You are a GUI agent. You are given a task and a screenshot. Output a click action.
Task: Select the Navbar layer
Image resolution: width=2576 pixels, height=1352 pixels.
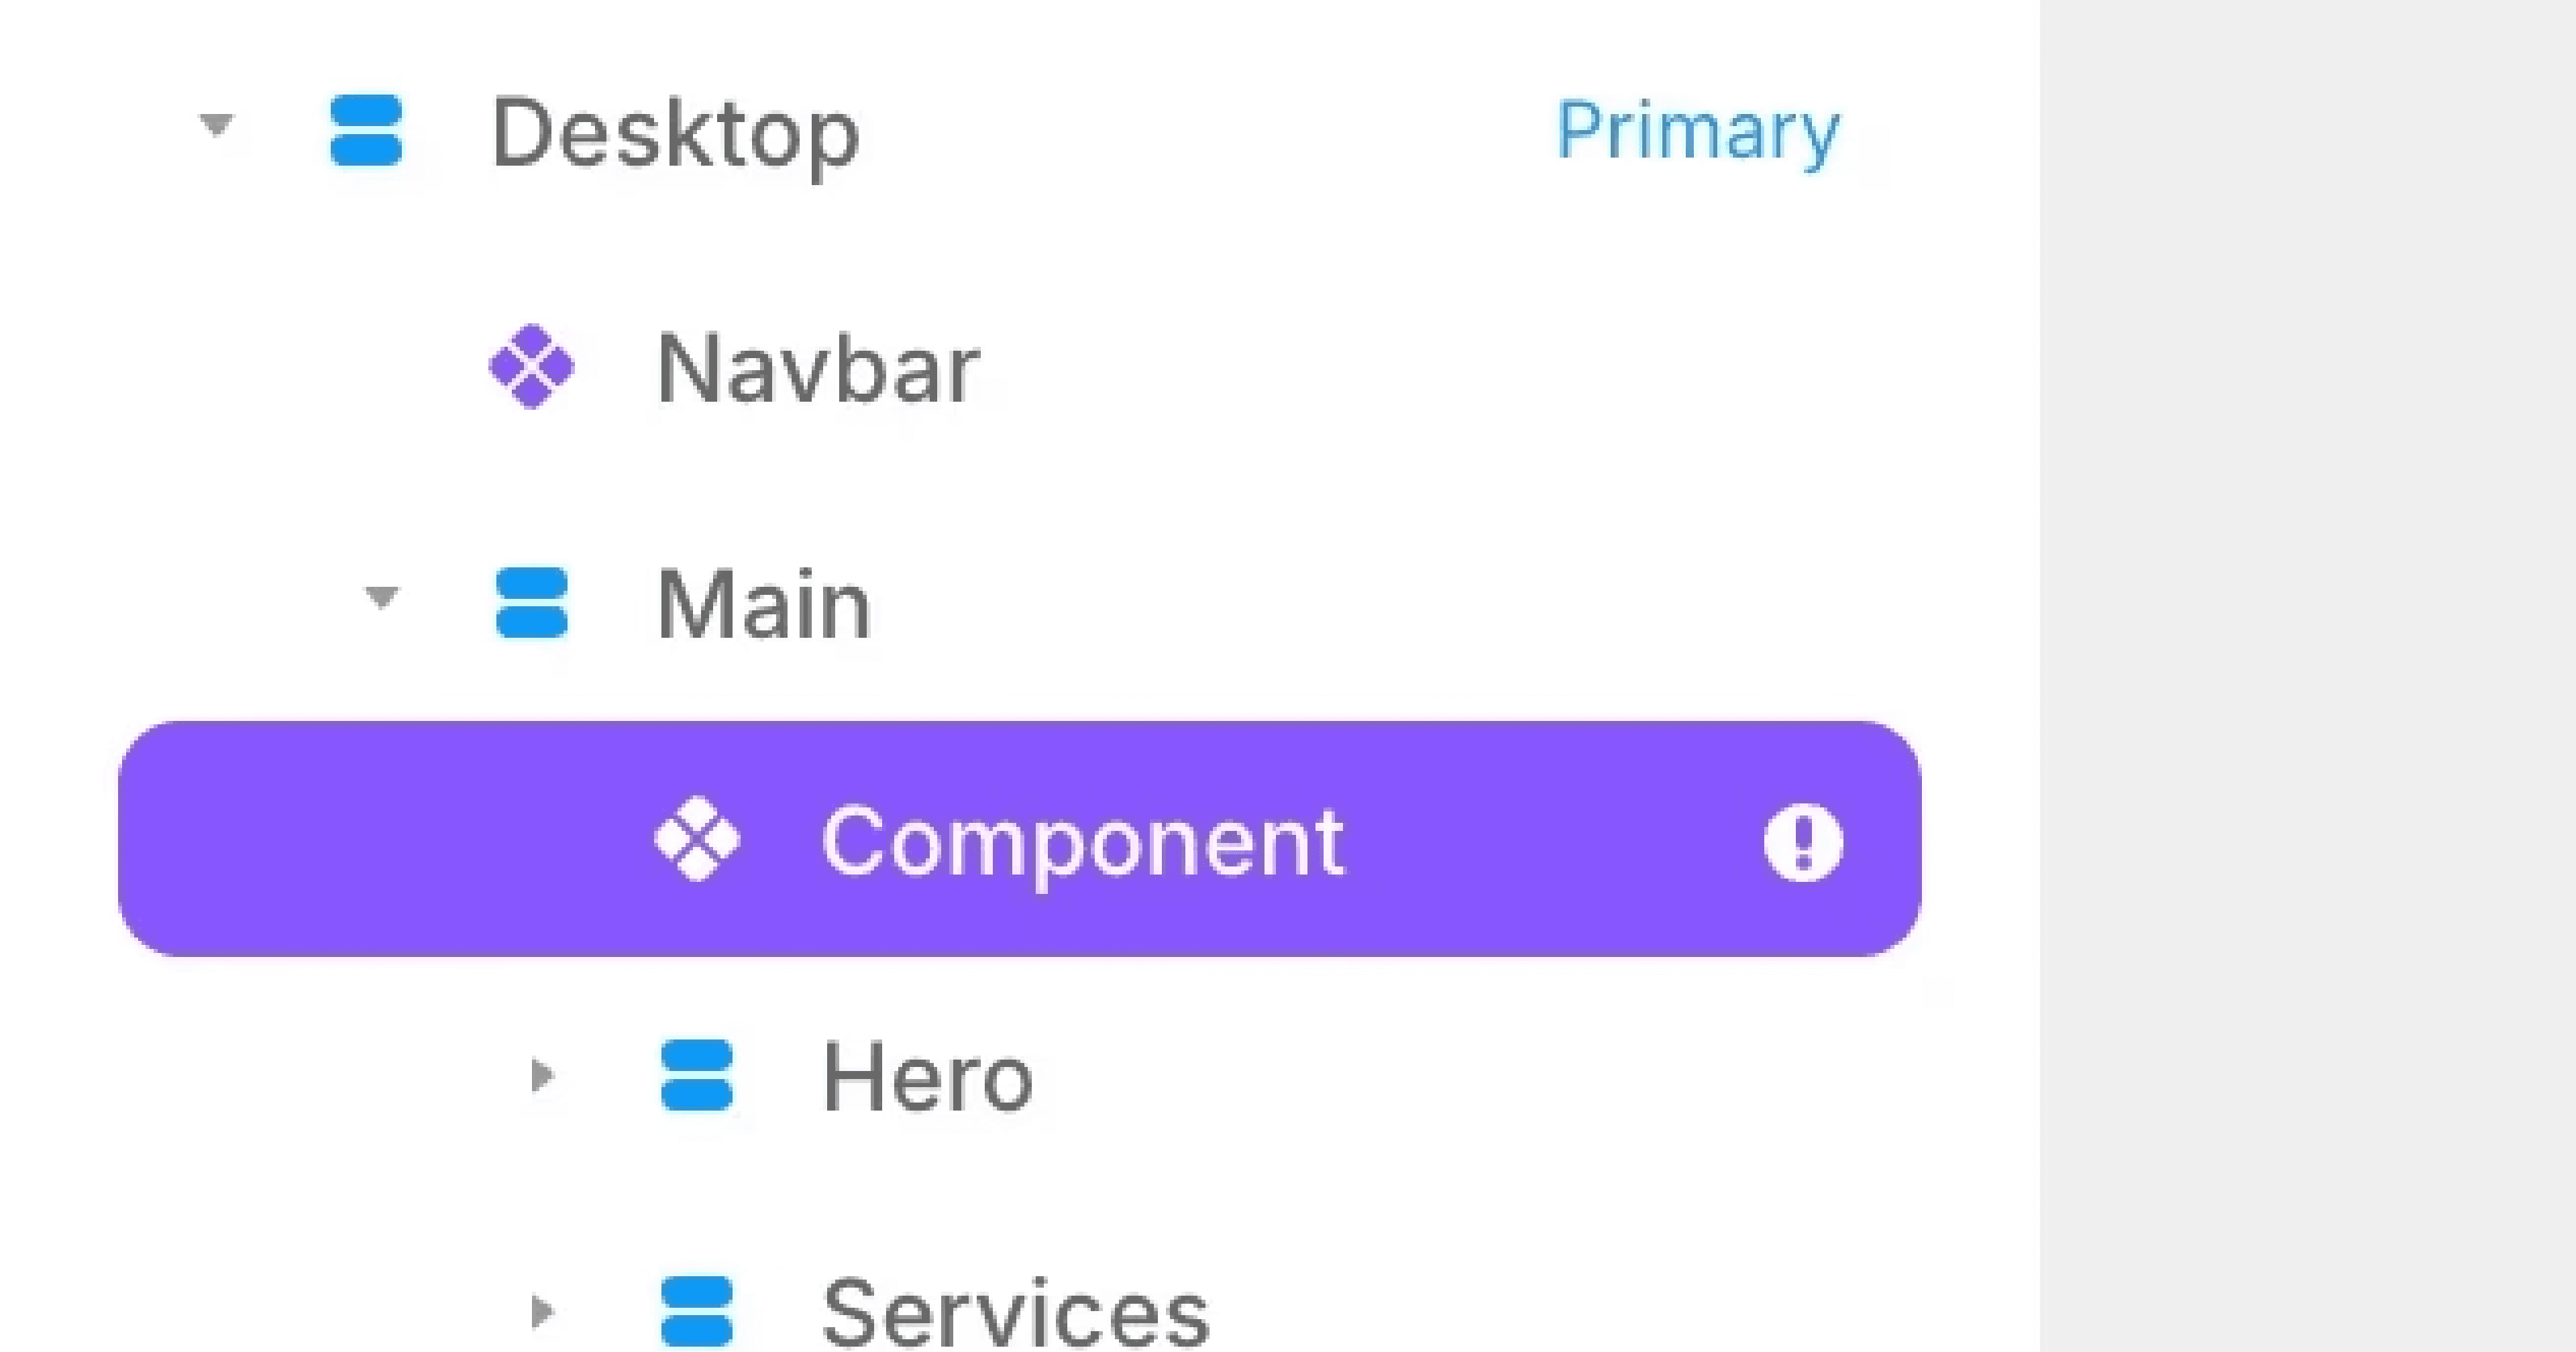click(x=815, y=368)
